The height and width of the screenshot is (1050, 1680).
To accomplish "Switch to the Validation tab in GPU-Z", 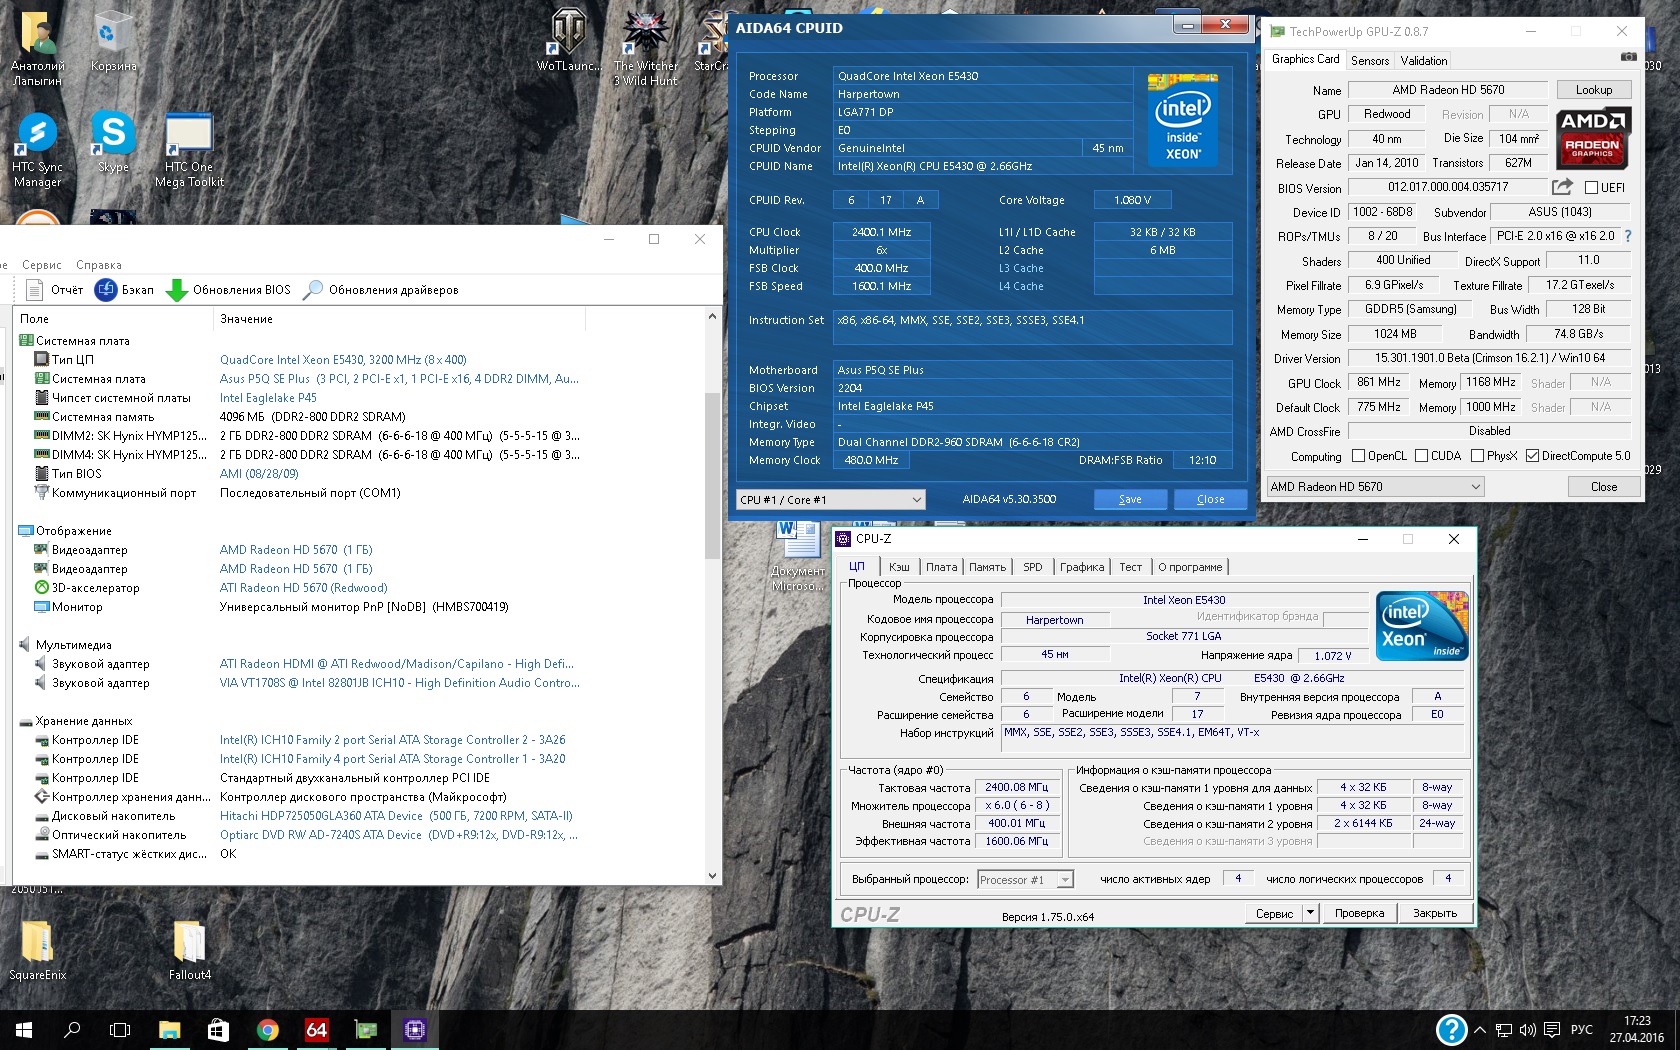I will point(1424,61).
